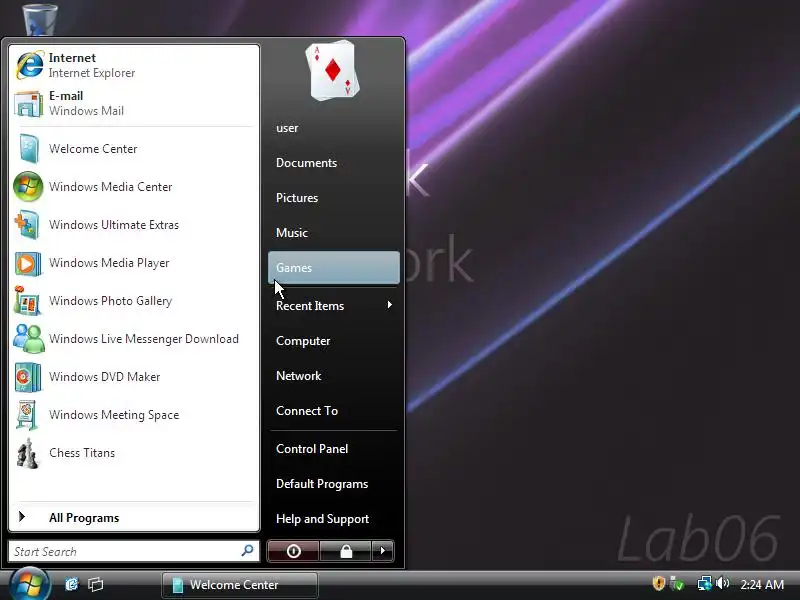Open Windows Photo Gallery icon
The image size is (800, 600).
tap(28, 301)
